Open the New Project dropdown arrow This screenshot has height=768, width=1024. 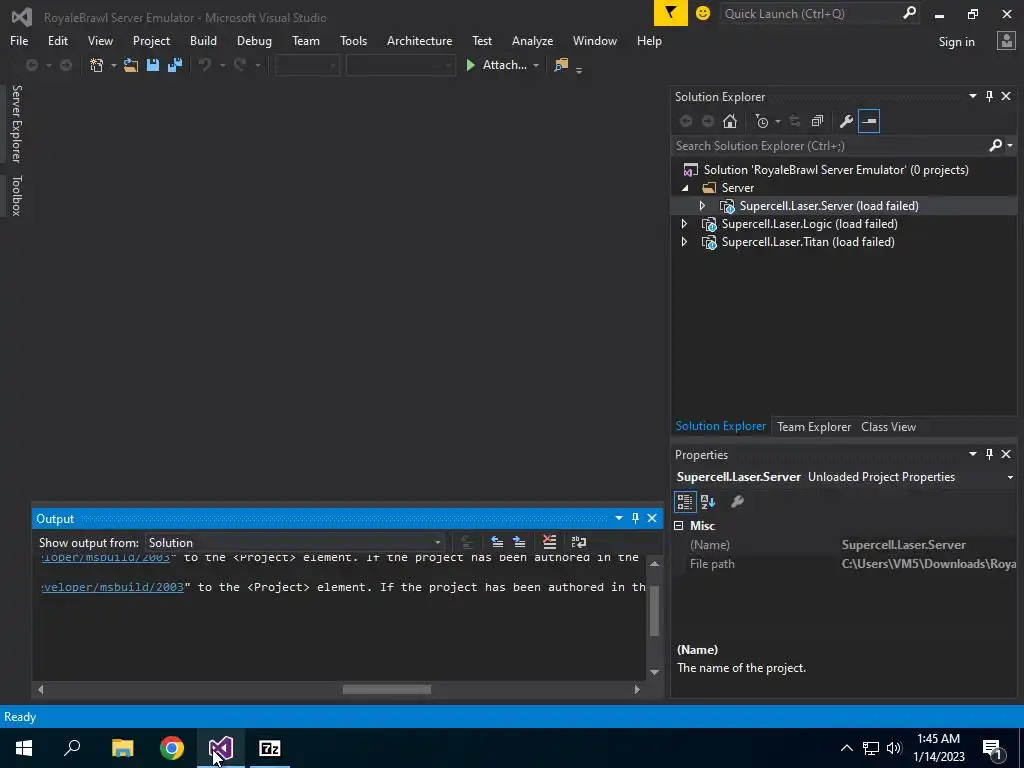coord(113,65)
